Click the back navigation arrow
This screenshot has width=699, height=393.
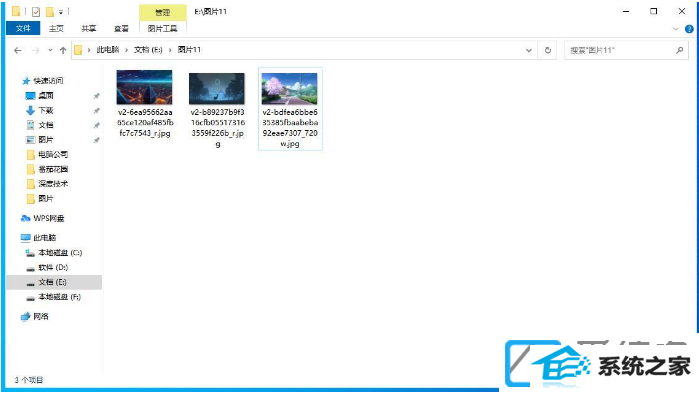coord(17,50)
